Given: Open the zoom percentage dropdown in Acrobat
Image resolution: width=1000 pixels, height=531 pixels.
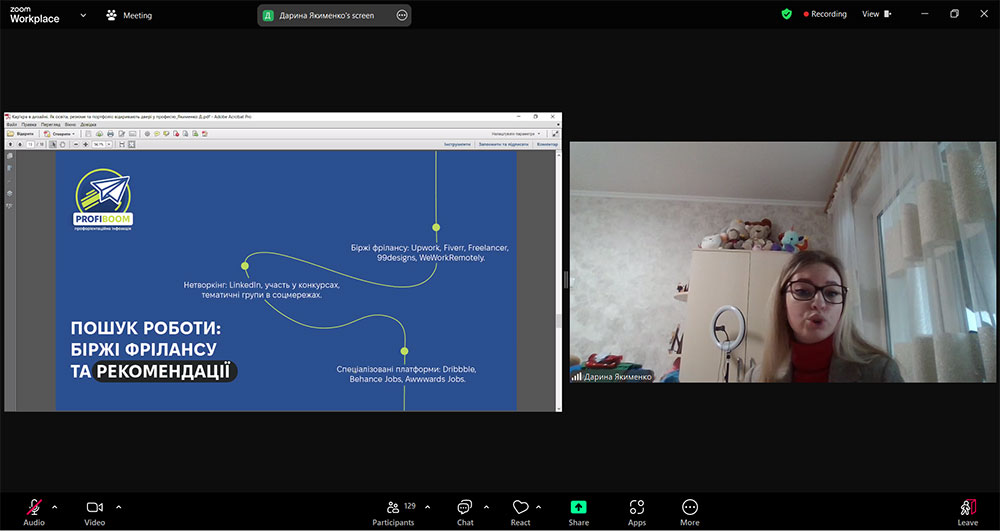Looking at the screenshot, I should click(x=109, y=145).
